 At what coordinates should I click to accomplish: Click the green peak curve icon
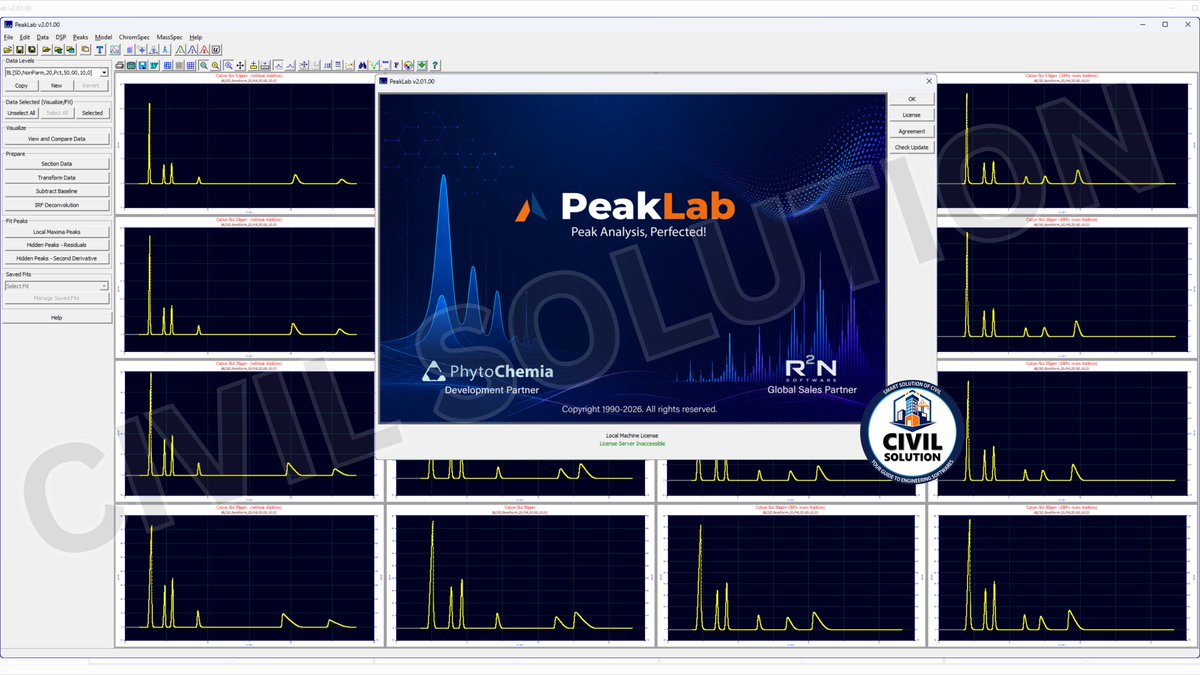[x=181, y=49]
